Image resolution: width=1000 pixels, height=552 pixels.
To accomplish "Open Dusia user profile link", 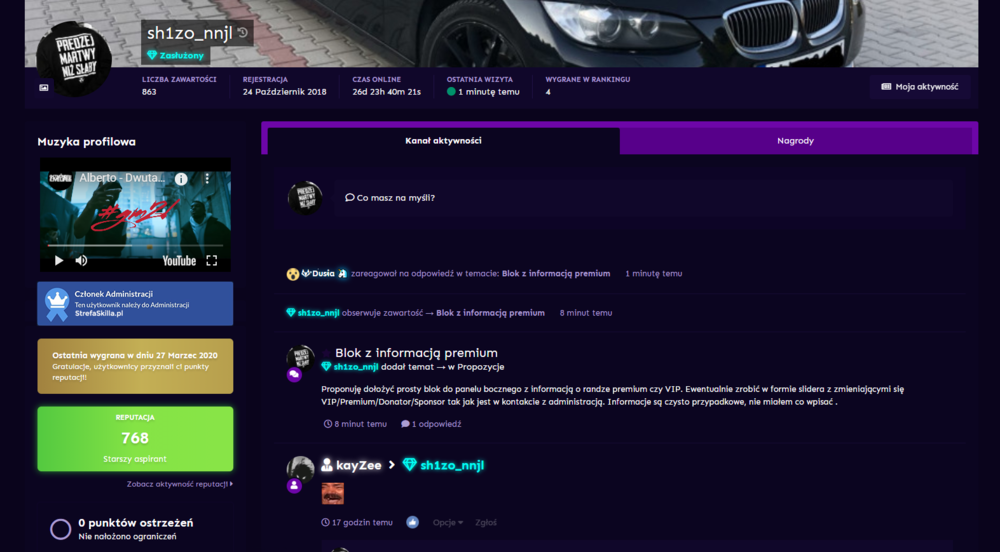I will [x=323, y=273].
